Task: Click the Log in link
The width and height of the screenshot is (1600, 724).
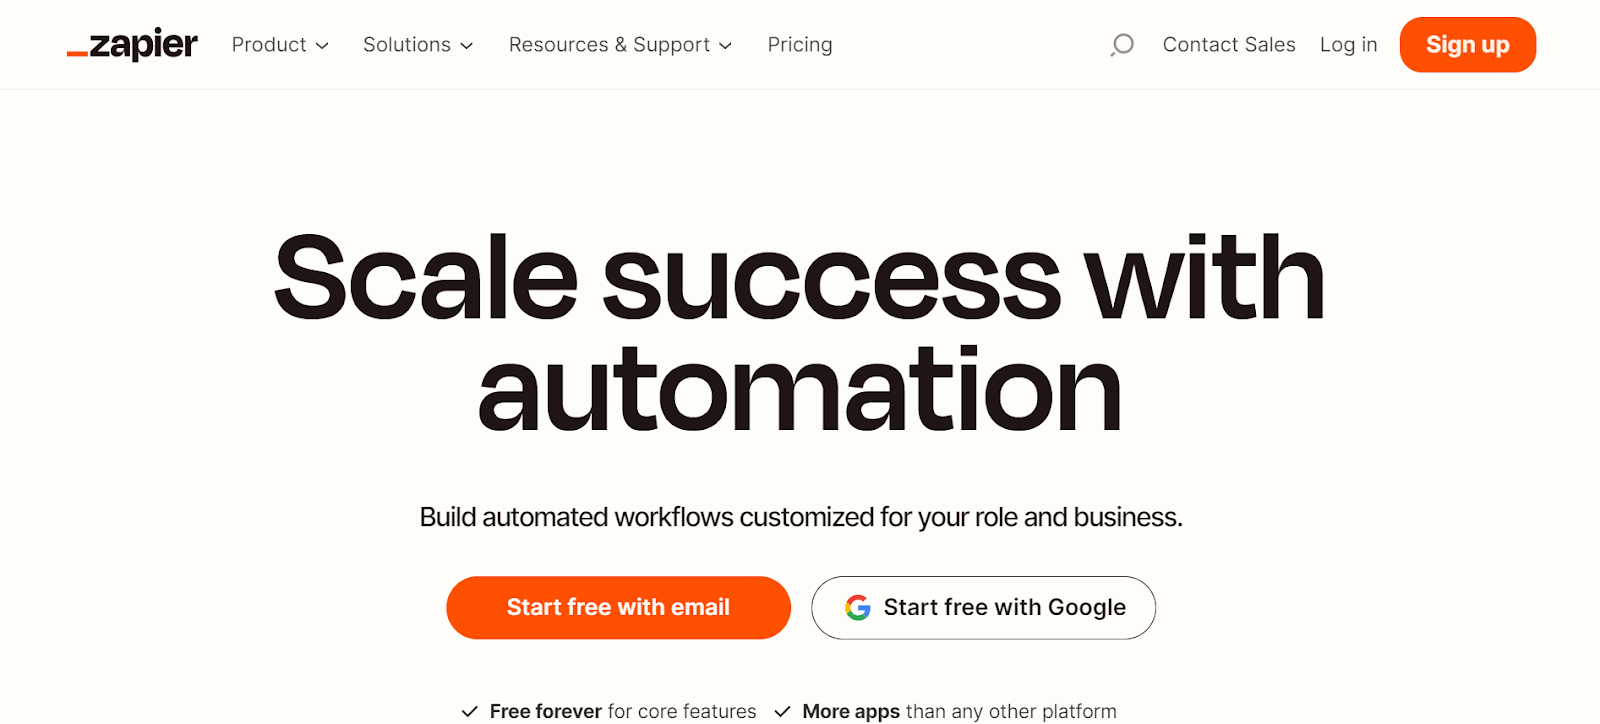Action: pos(1348,44)
